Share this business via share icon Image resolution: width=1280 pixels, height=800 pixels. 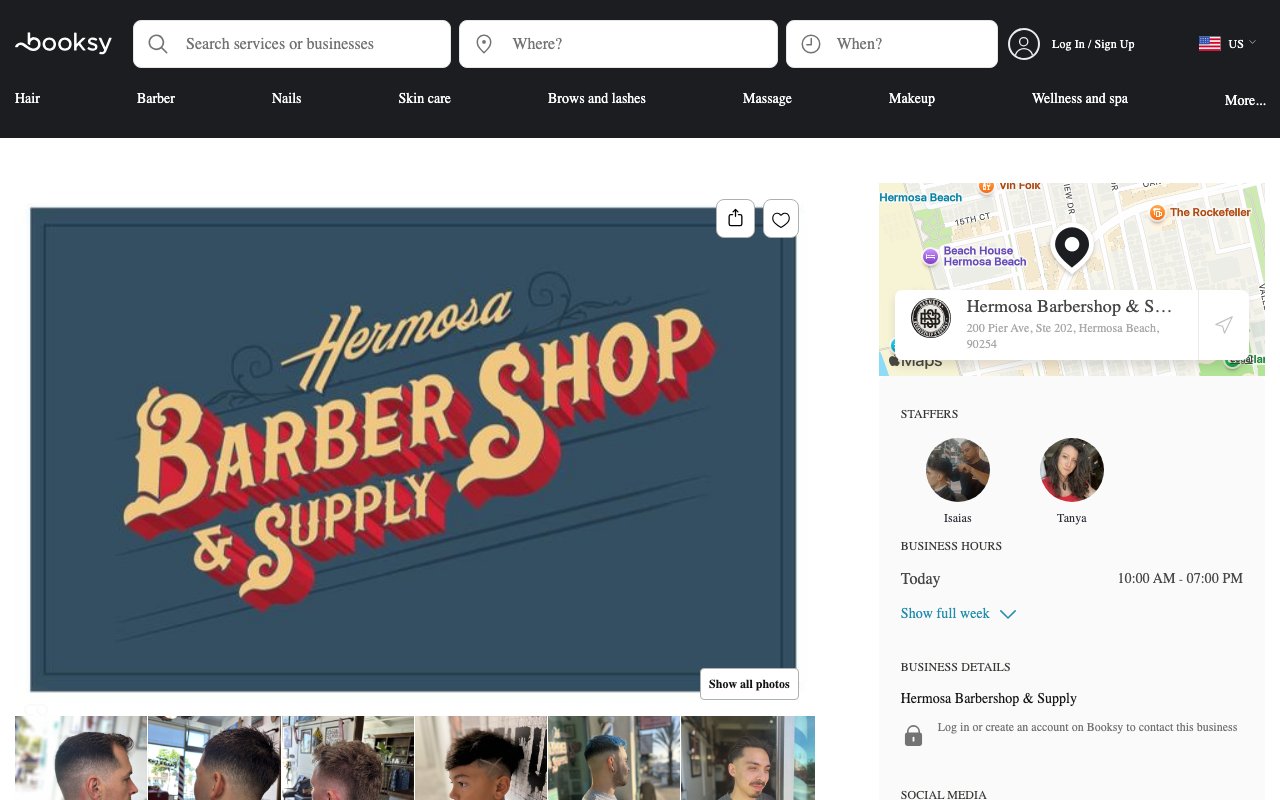coord(735,219)
